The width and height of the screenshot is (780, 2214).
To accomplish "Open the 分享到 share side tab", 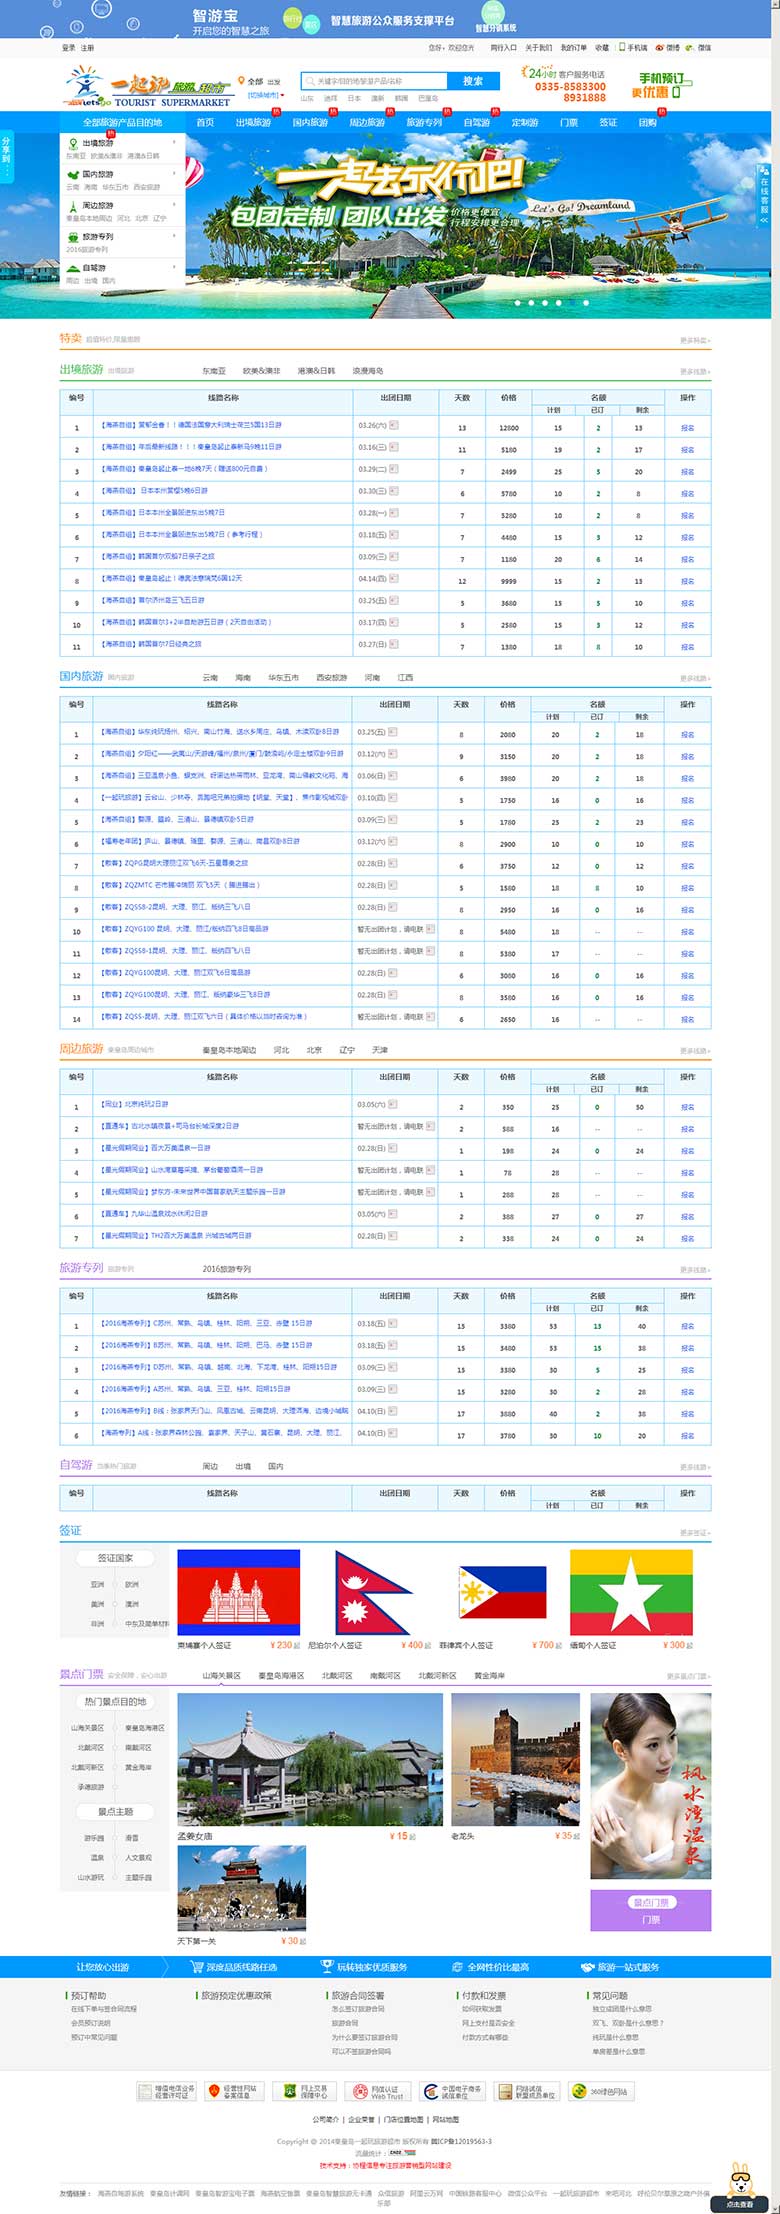I will [x=6, y=156].
